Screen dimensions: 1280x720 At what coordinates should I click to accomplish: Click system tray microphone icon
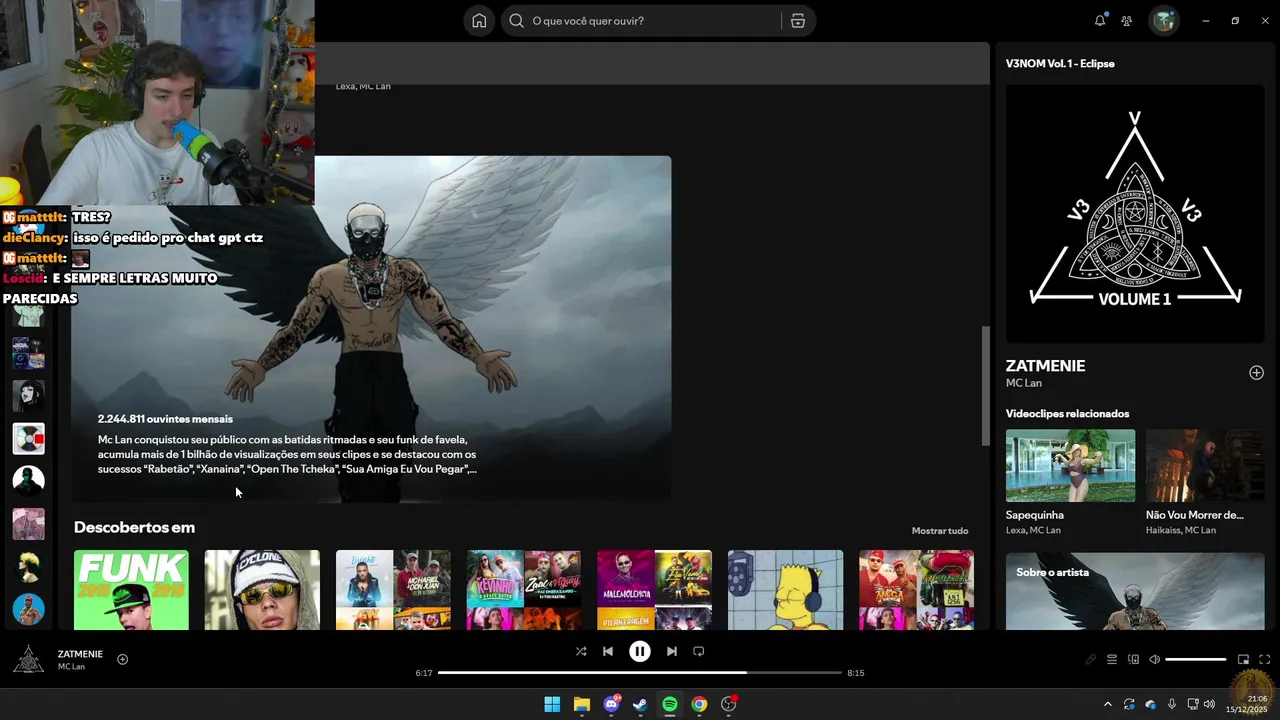point(1172,704)
